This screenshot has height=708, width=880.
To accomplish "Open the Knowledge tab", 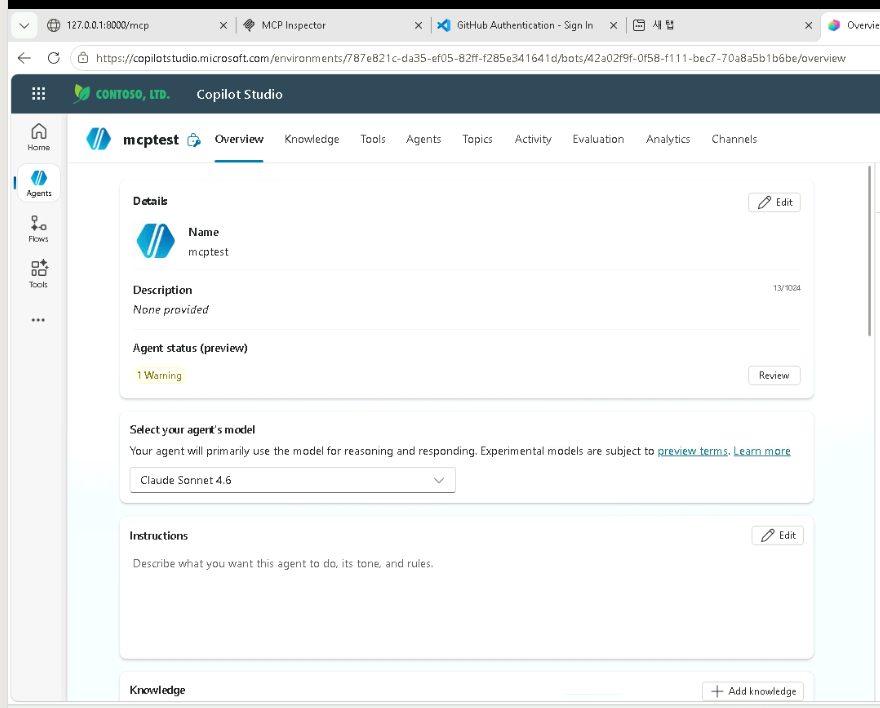I will [311, 139].
